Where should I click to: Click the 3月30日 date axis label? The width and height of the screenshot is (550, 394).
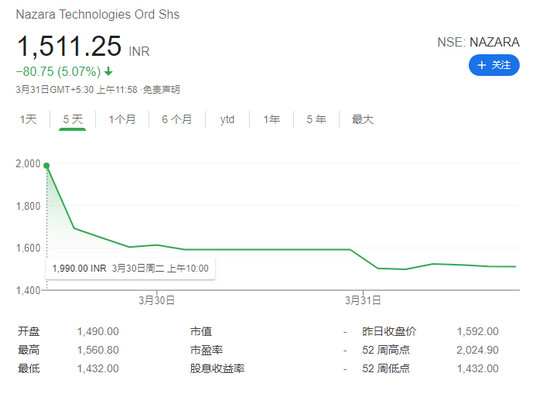click(x=156, y=300)
